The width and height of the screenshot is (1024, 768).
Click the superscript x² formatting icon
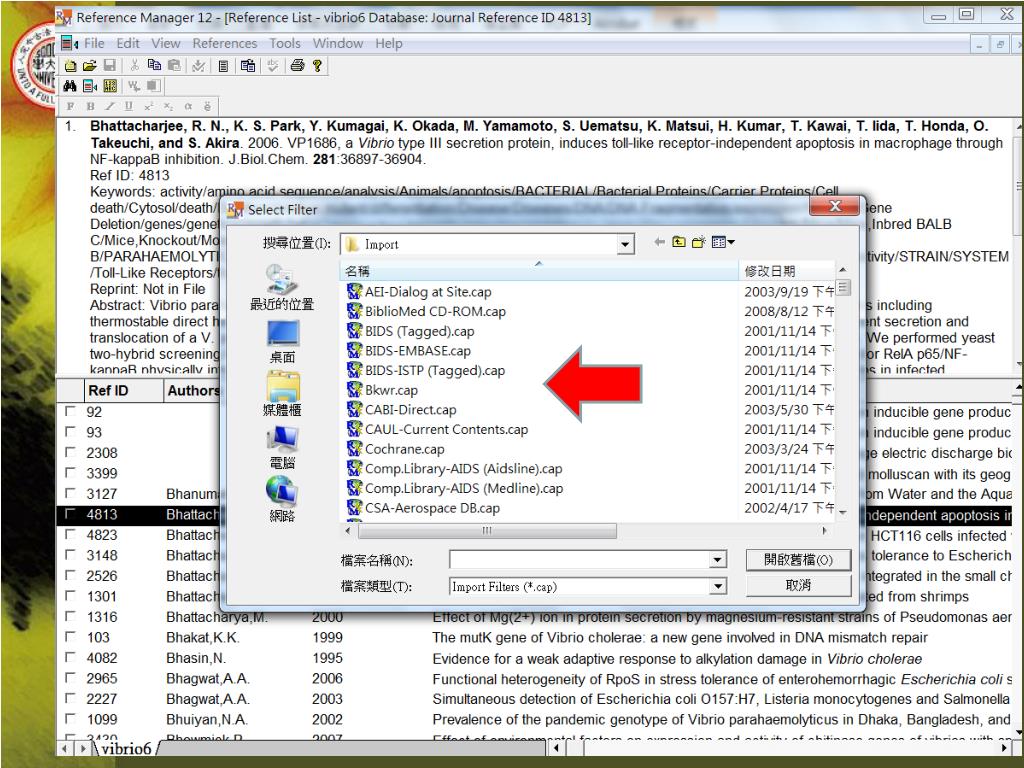[x=148, y=106]
